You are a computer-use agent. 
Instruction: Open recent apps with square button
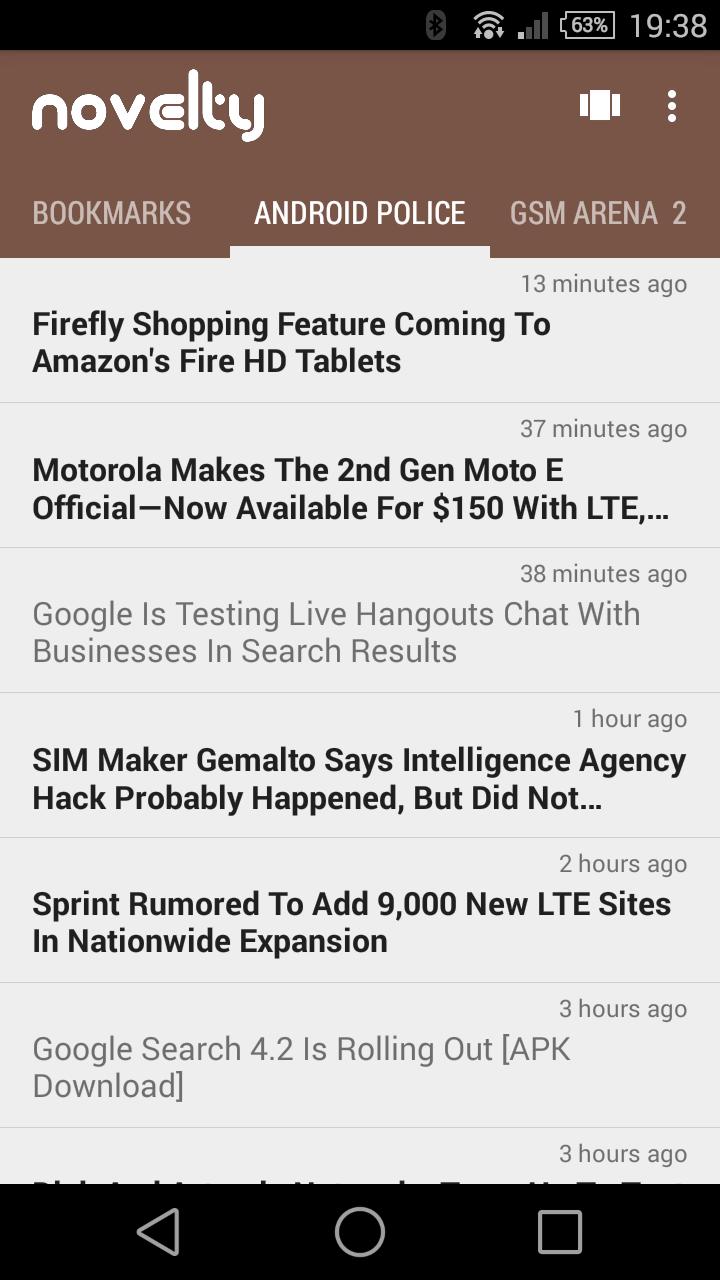pos(560,1231)
